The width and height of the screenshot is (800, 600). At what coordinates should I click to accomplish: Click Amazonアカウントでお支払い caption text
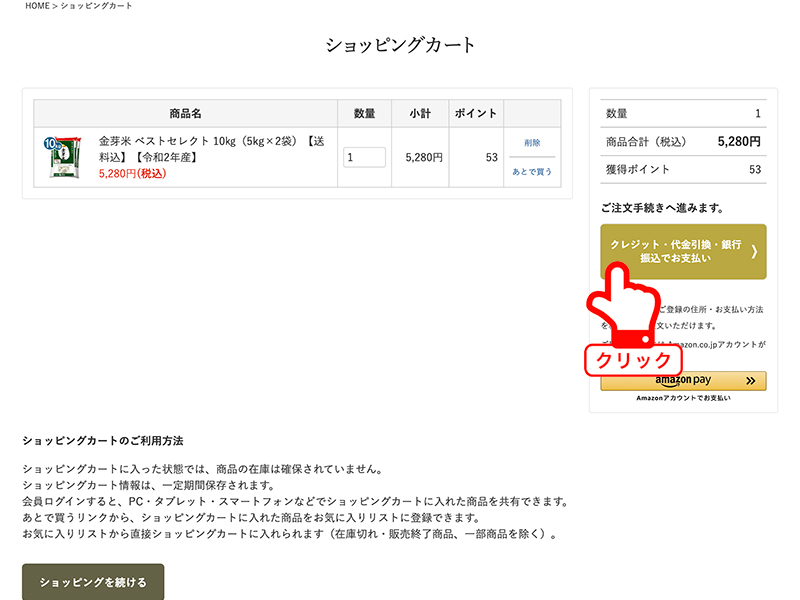683,398
